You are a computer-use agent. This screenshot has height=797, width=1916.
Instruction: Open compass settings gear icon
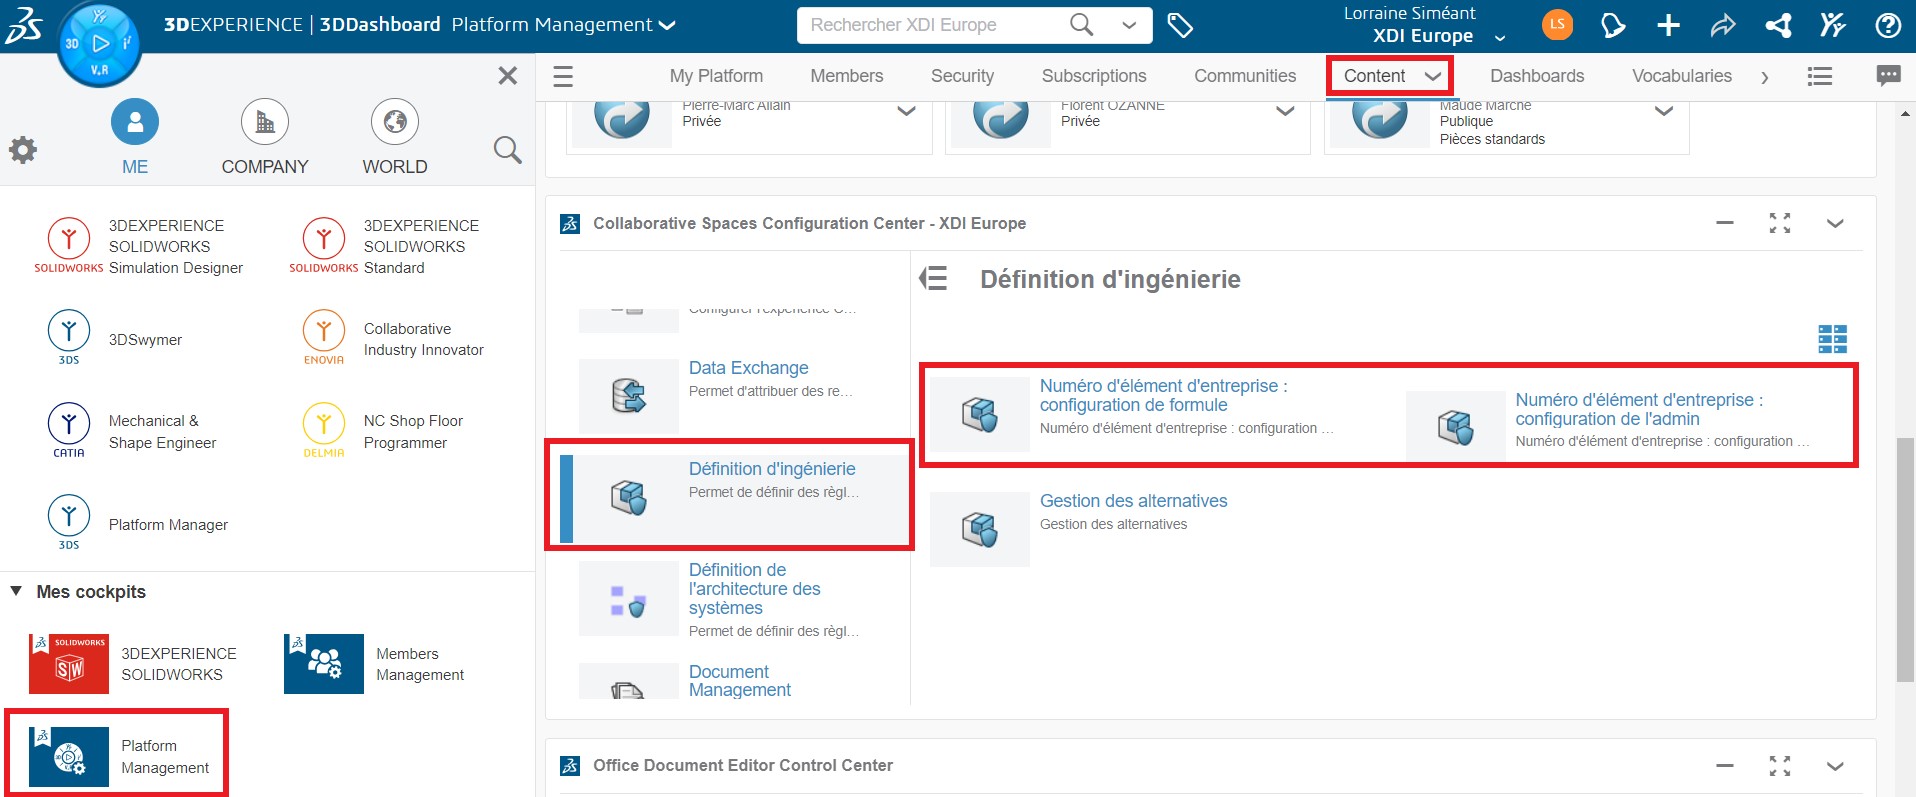coord(23,151)
